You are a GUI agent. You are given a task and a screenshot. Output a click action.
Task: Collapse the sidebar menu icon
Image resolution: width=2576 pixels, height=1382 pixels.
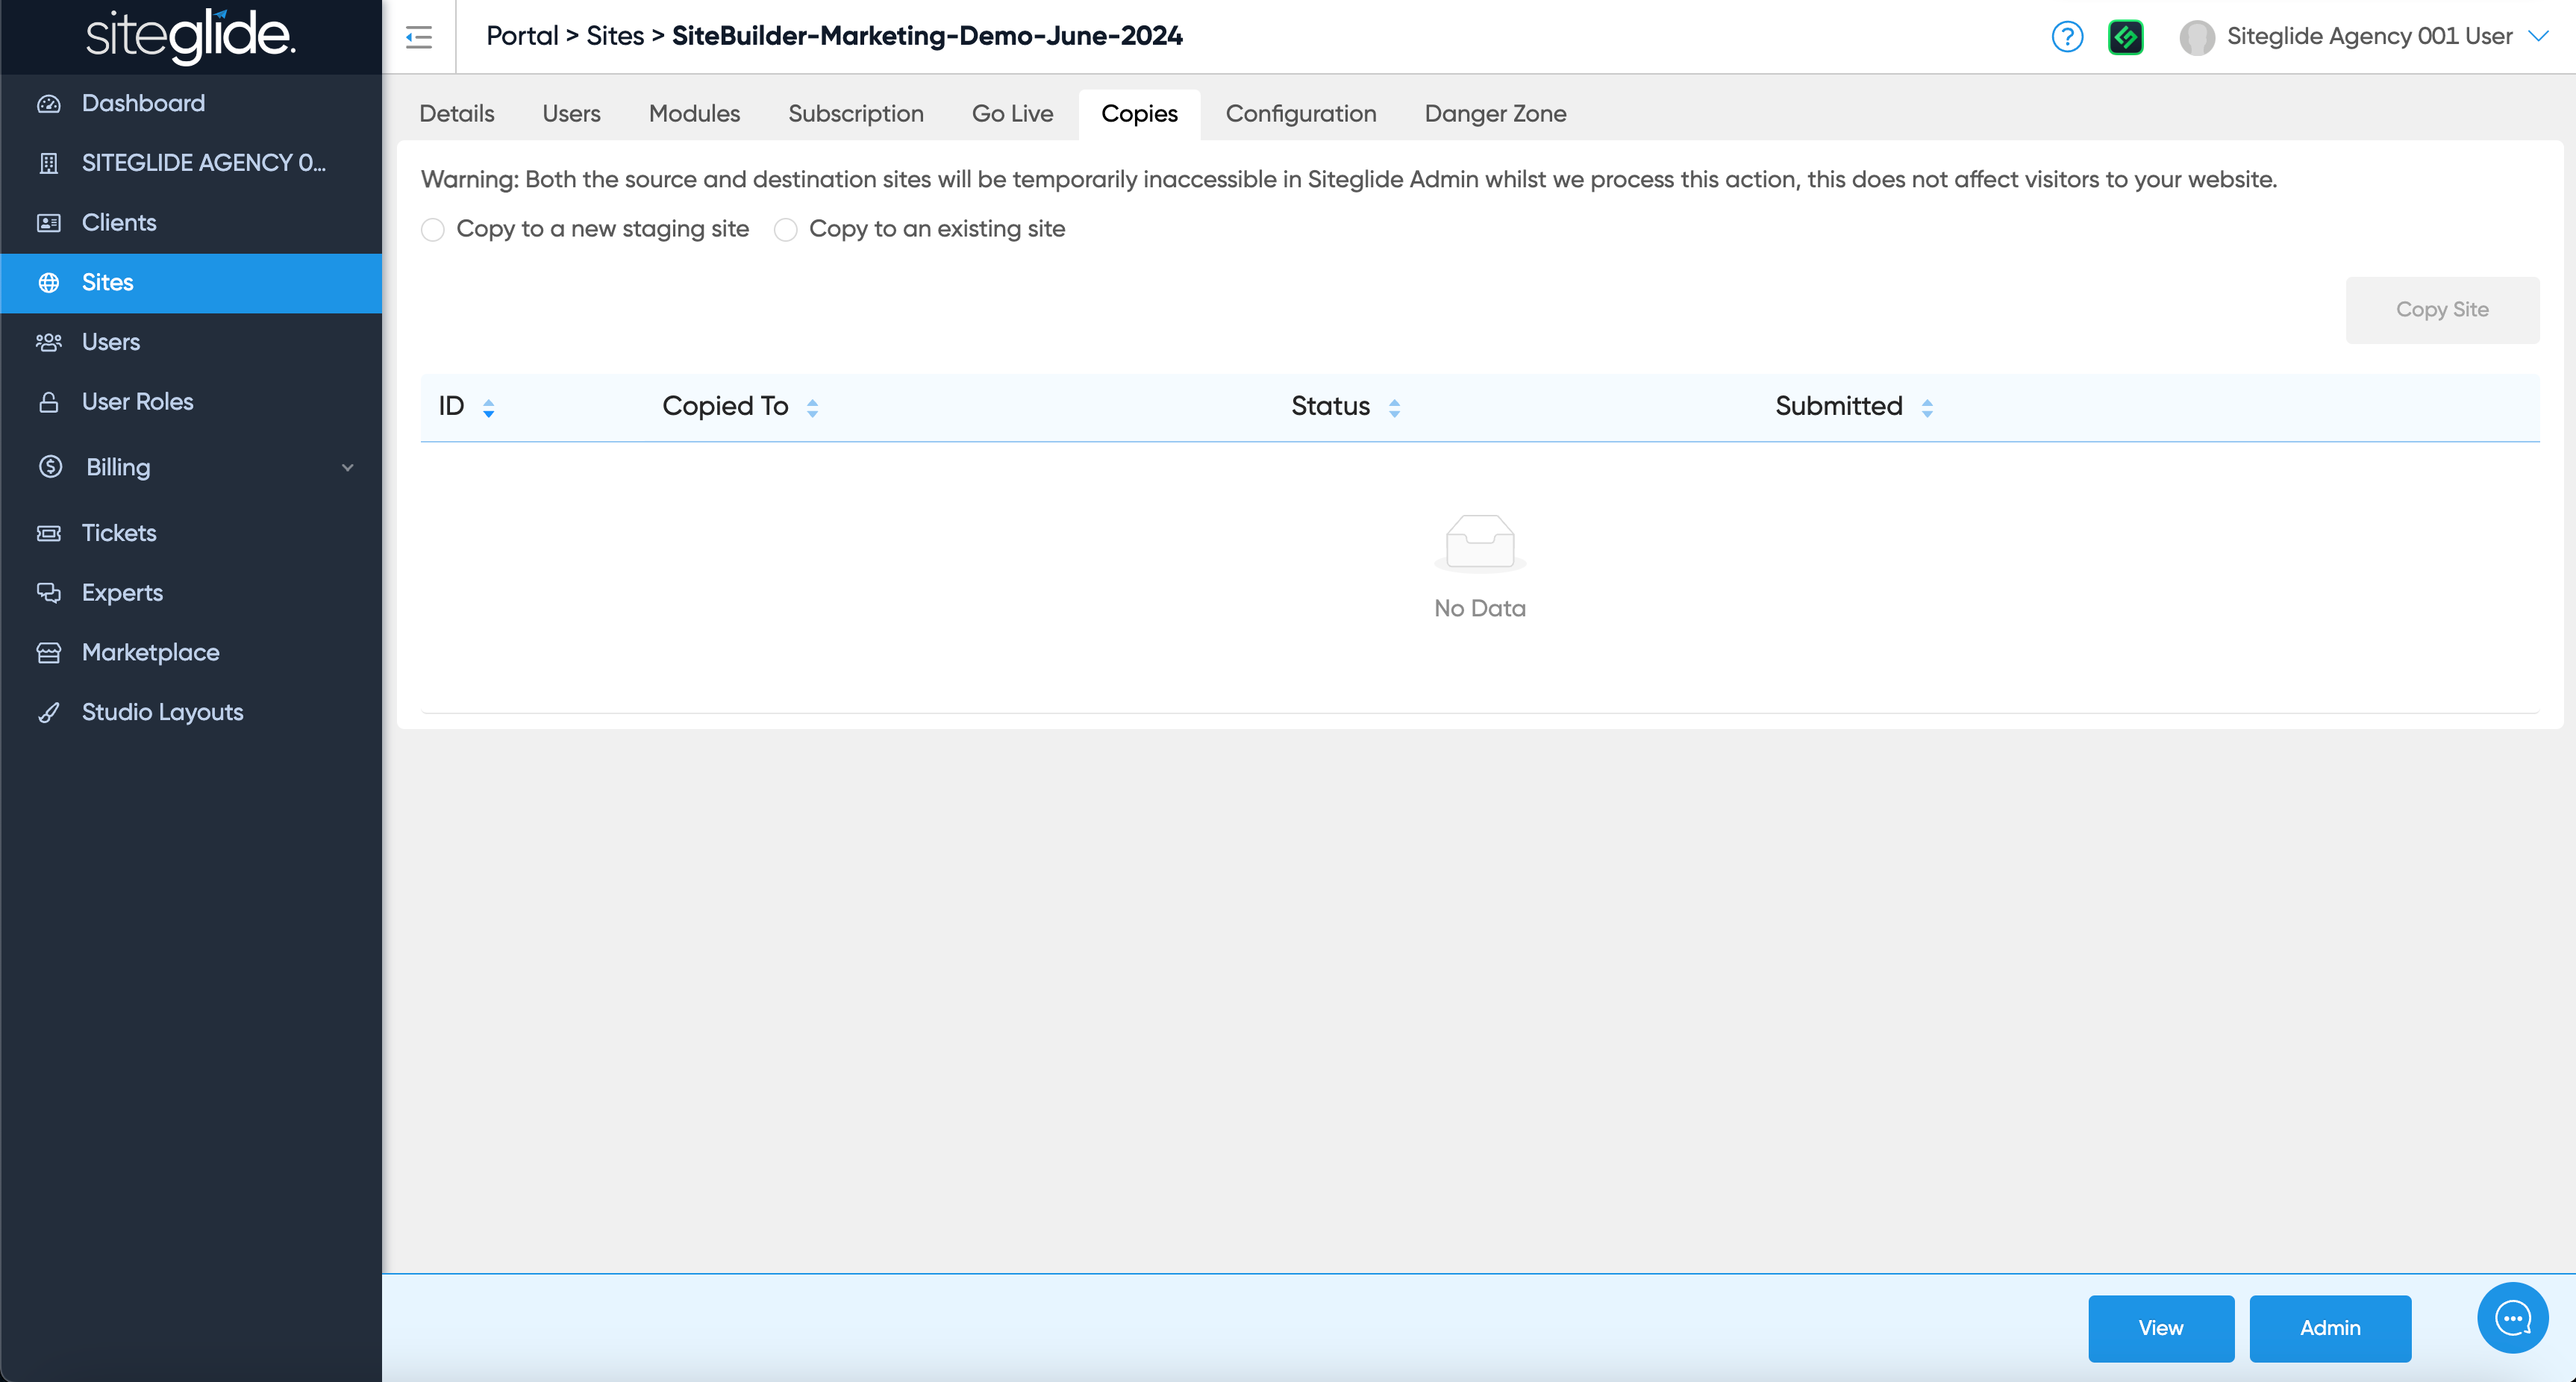point(418,37)
